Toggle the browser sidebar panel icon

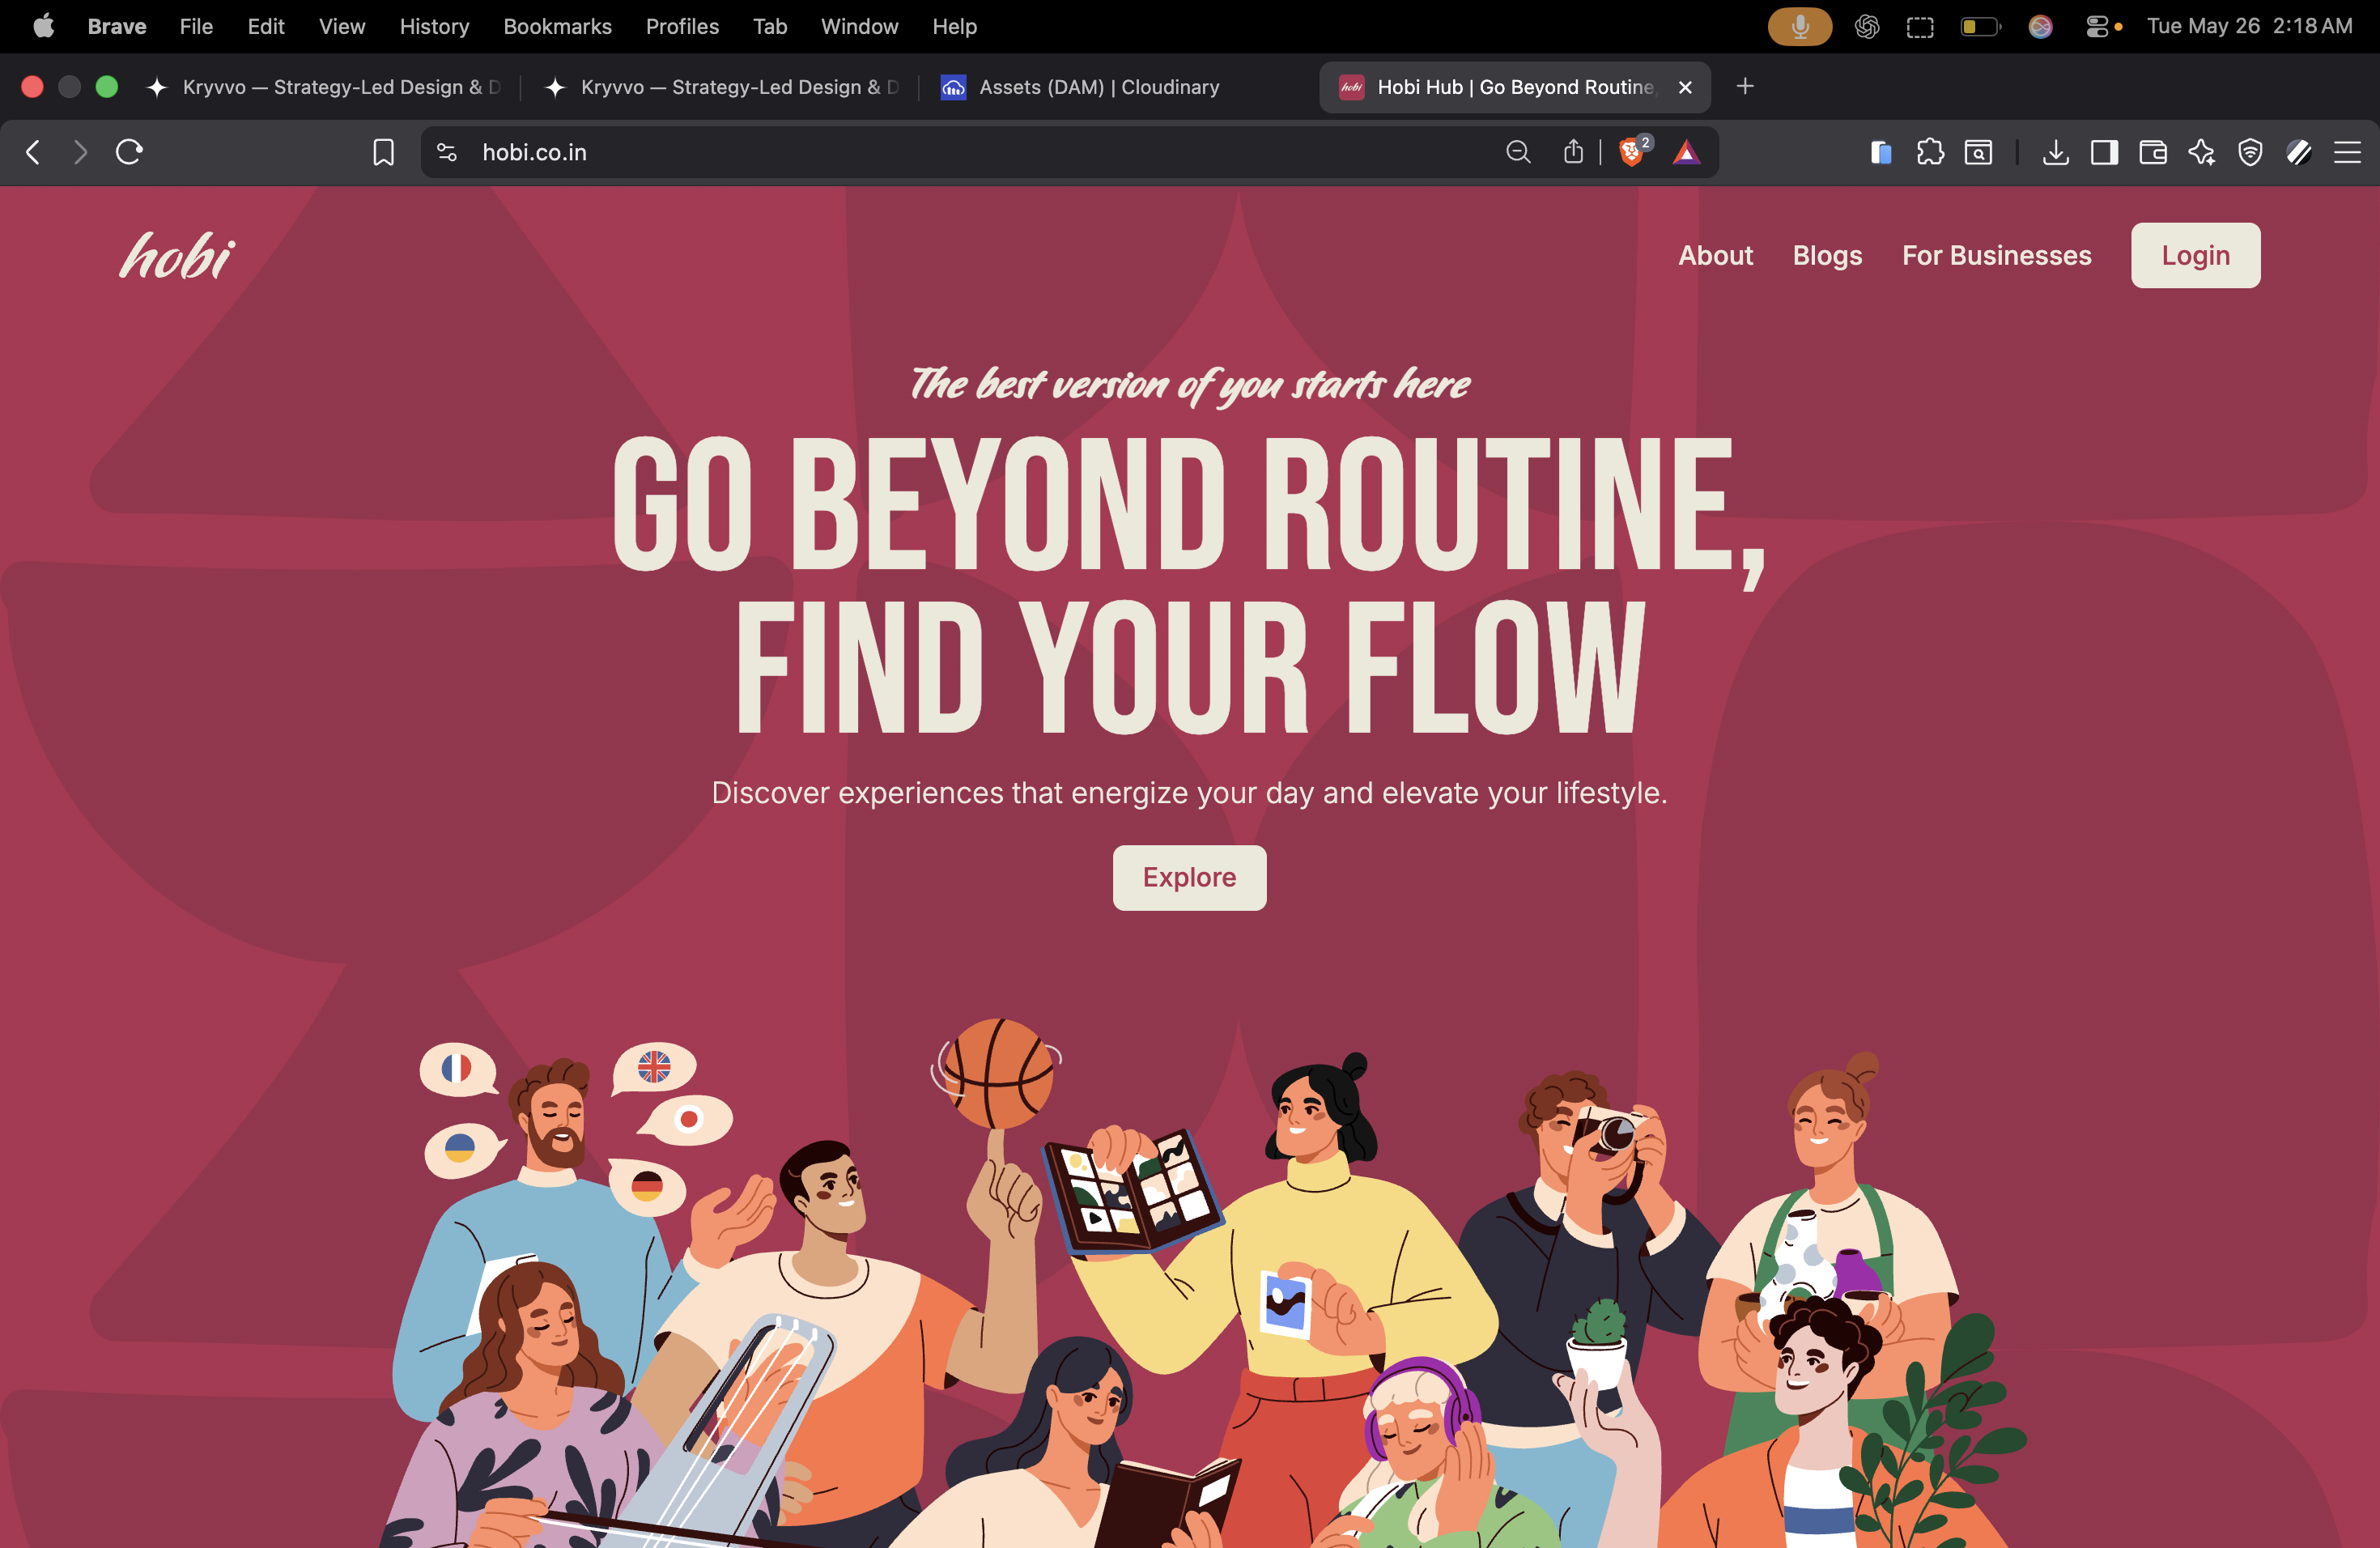(x=2104, y=152)
